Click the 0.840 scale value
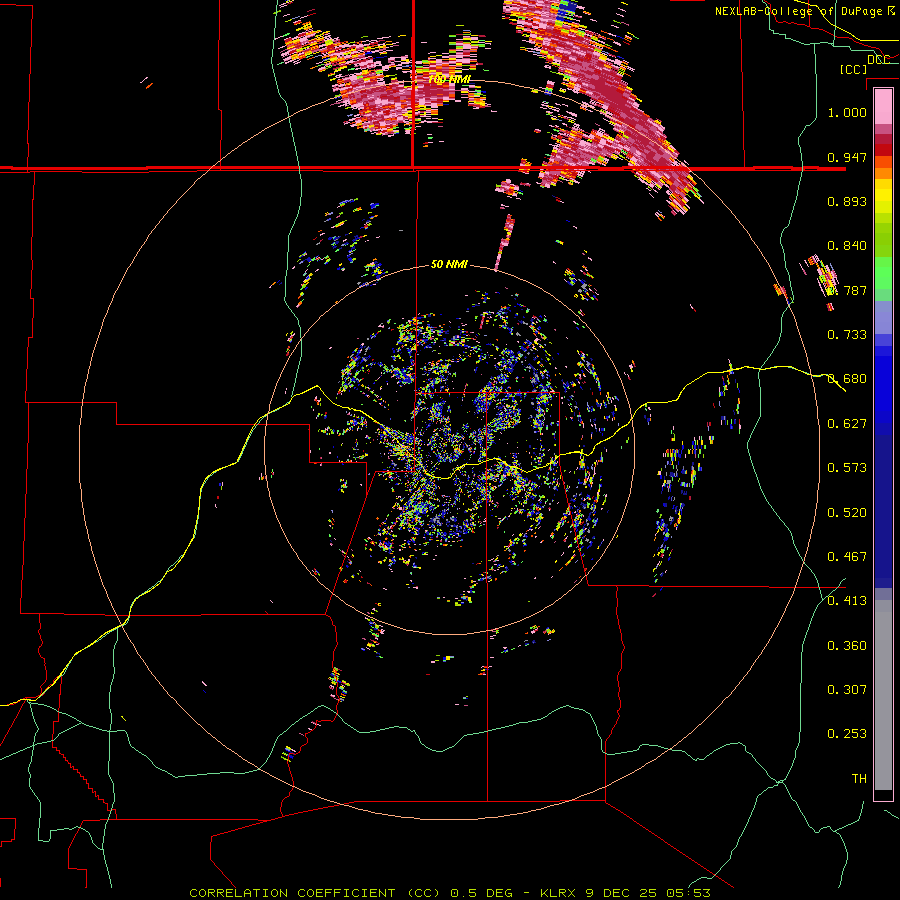Viewport: 900px width, 900px height. [847, 246]
